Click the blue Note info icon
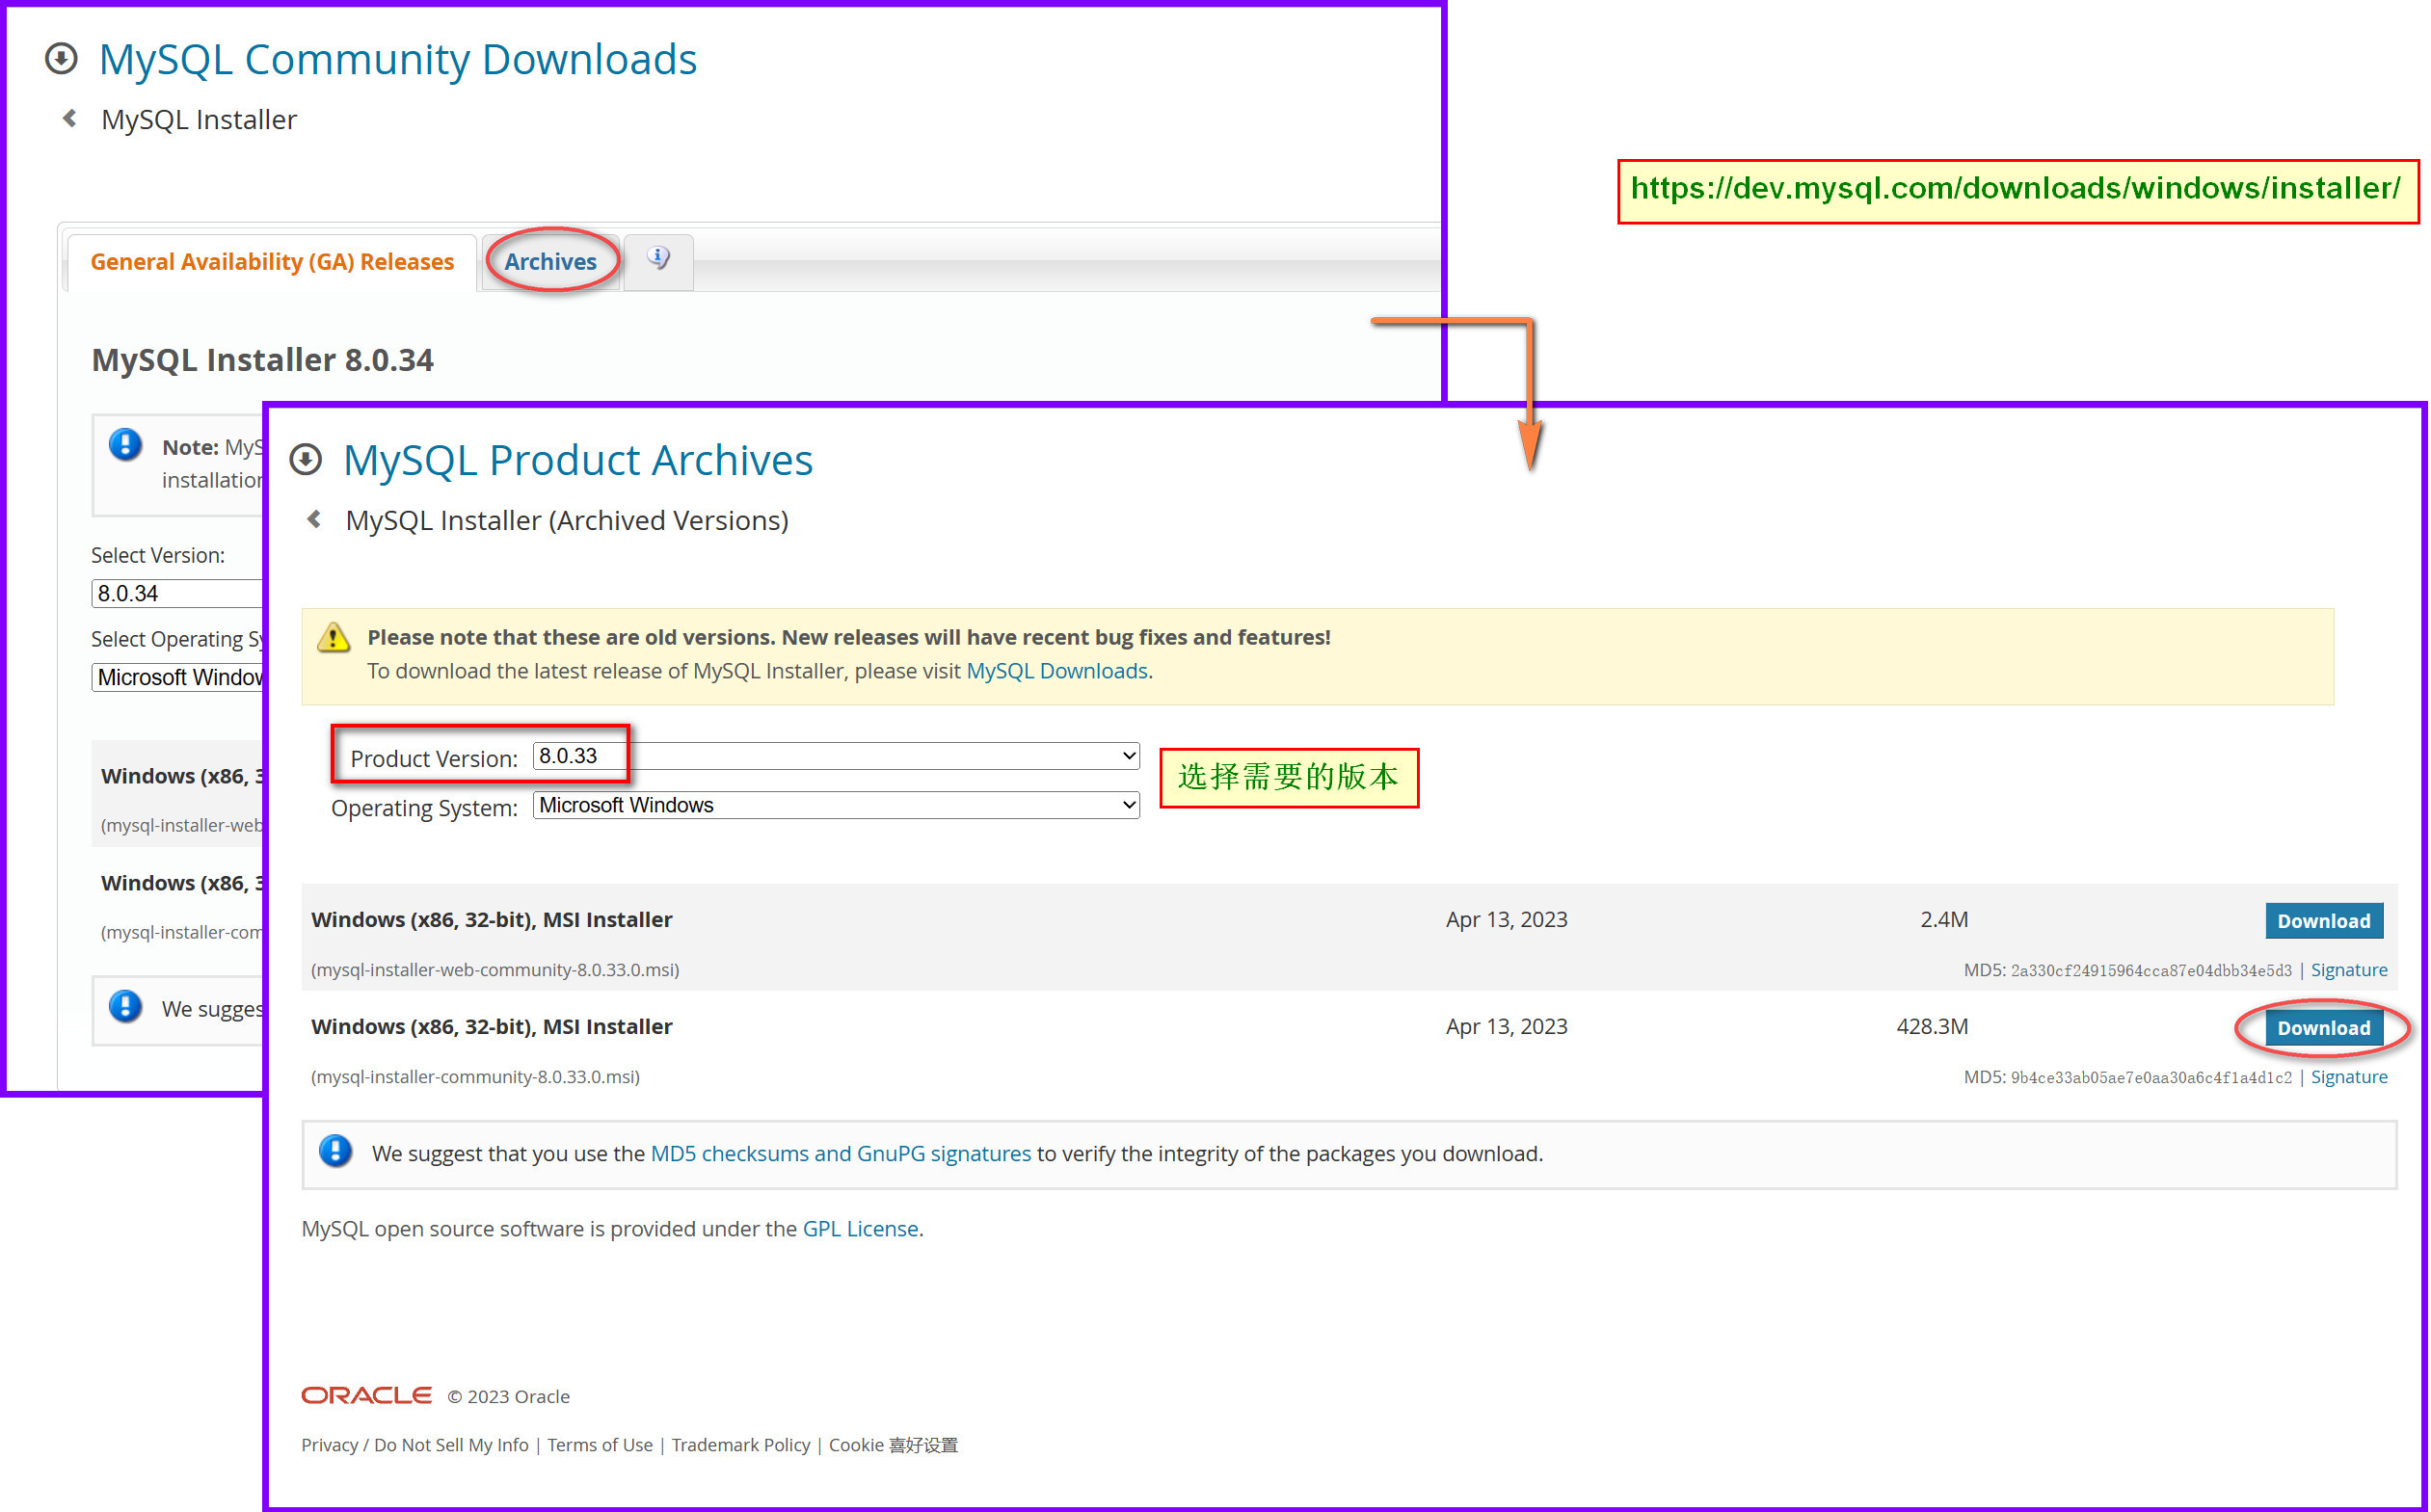Screen dimensions: 2431x1512 [x=125, y=445]
